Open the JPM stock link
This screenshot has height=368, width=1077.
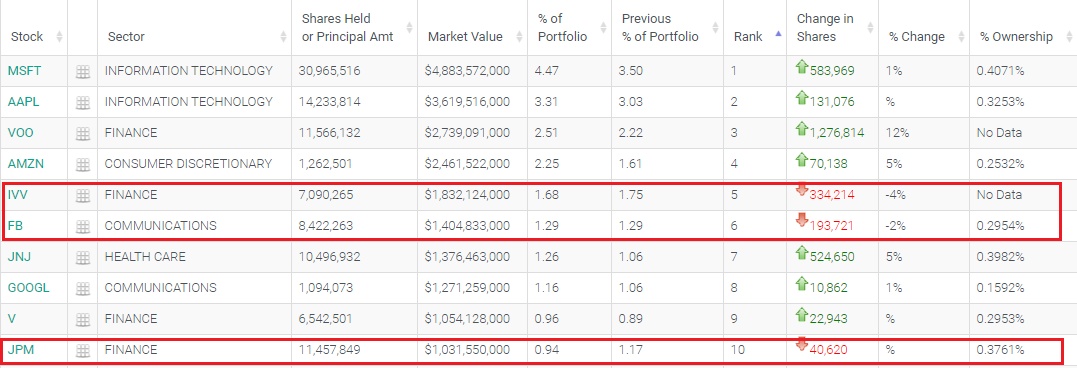pyautogui.click(x=21, y=350)
